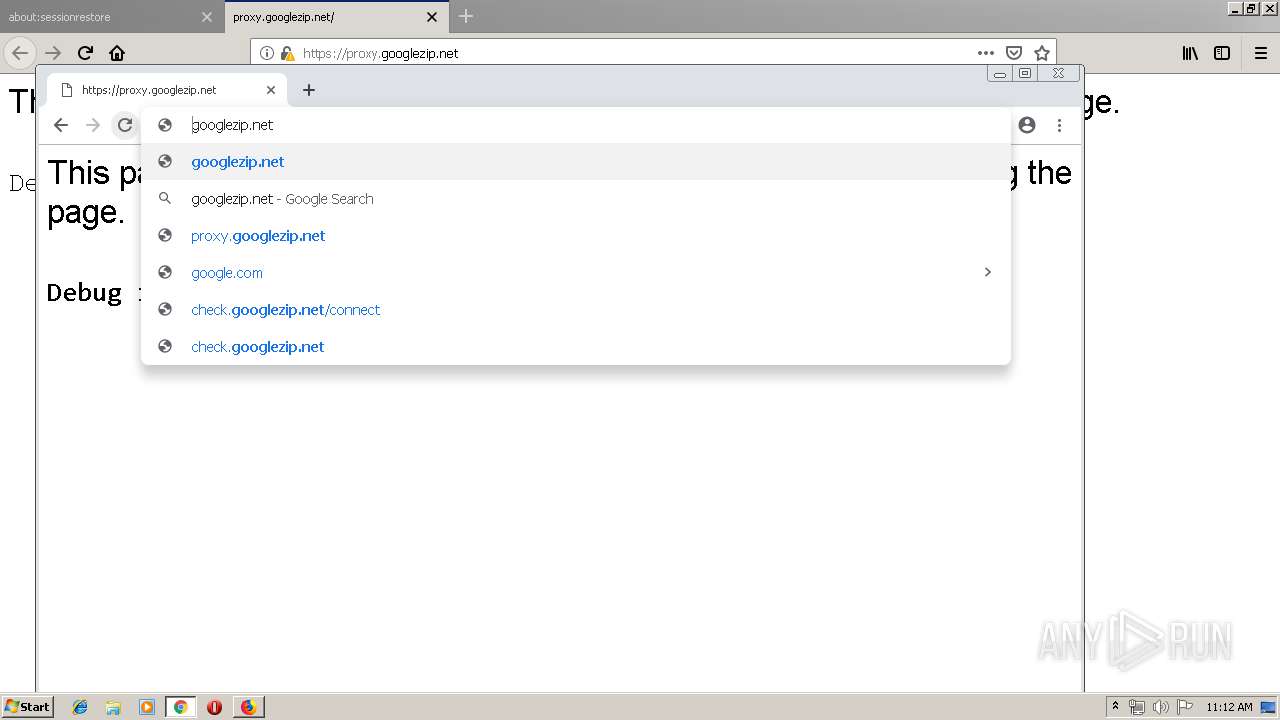Click the Chrome address bar text field
The height and width of the screenshot is (720, 1280).
pyautogui.click(x=575, y=125)
